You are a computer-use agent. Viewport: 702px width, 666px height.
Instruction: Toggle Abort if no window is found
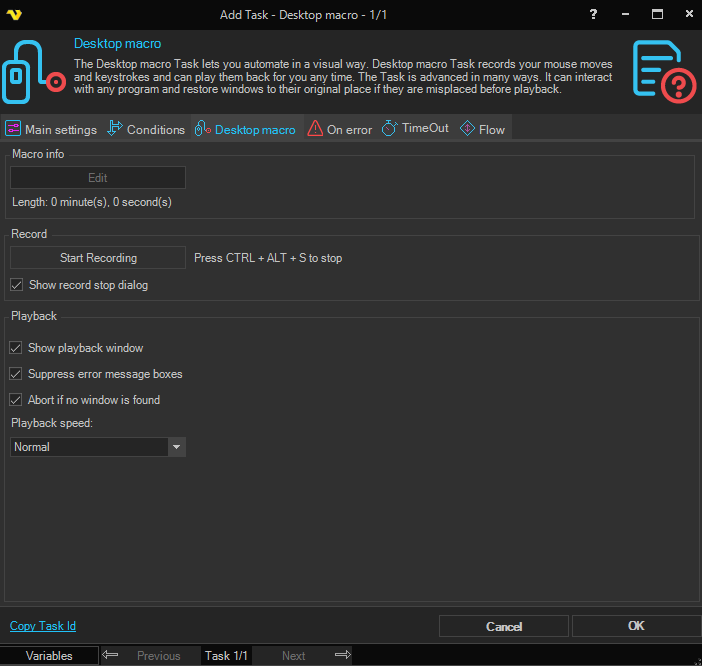[x=16, y=400]
